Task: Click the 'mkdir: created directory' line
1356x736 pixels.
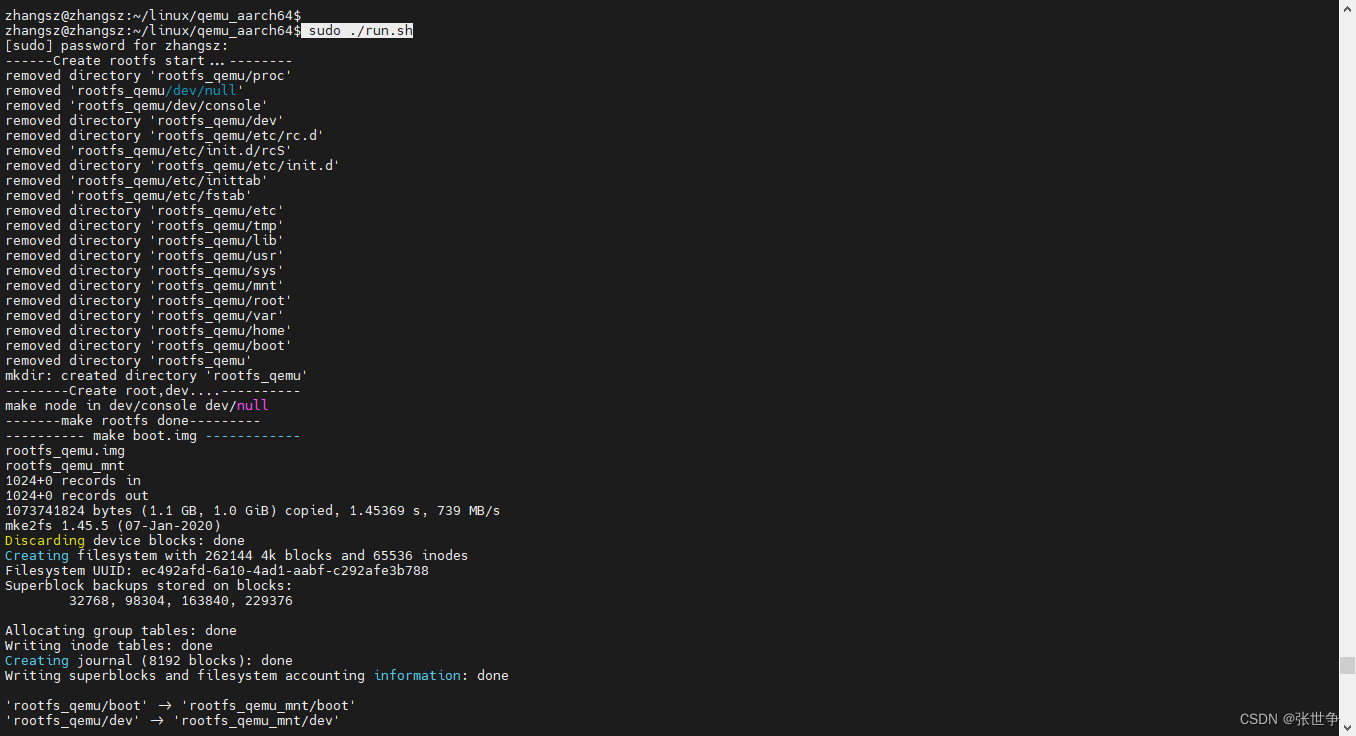Action: 157,376
